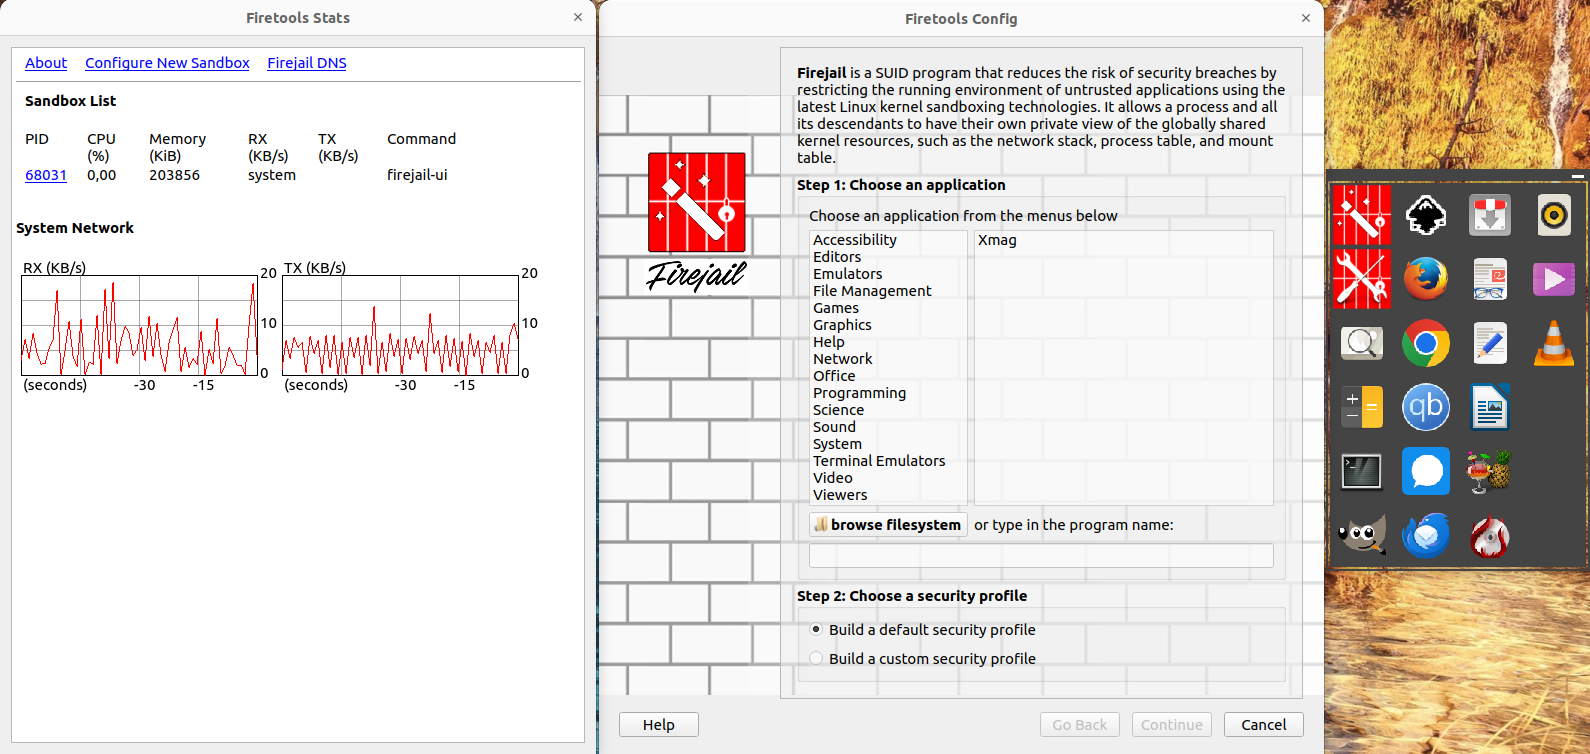The width and height of the screenshot is (1590, 754).
Task: Select the Network category in application list
Action: coord(842,359)
